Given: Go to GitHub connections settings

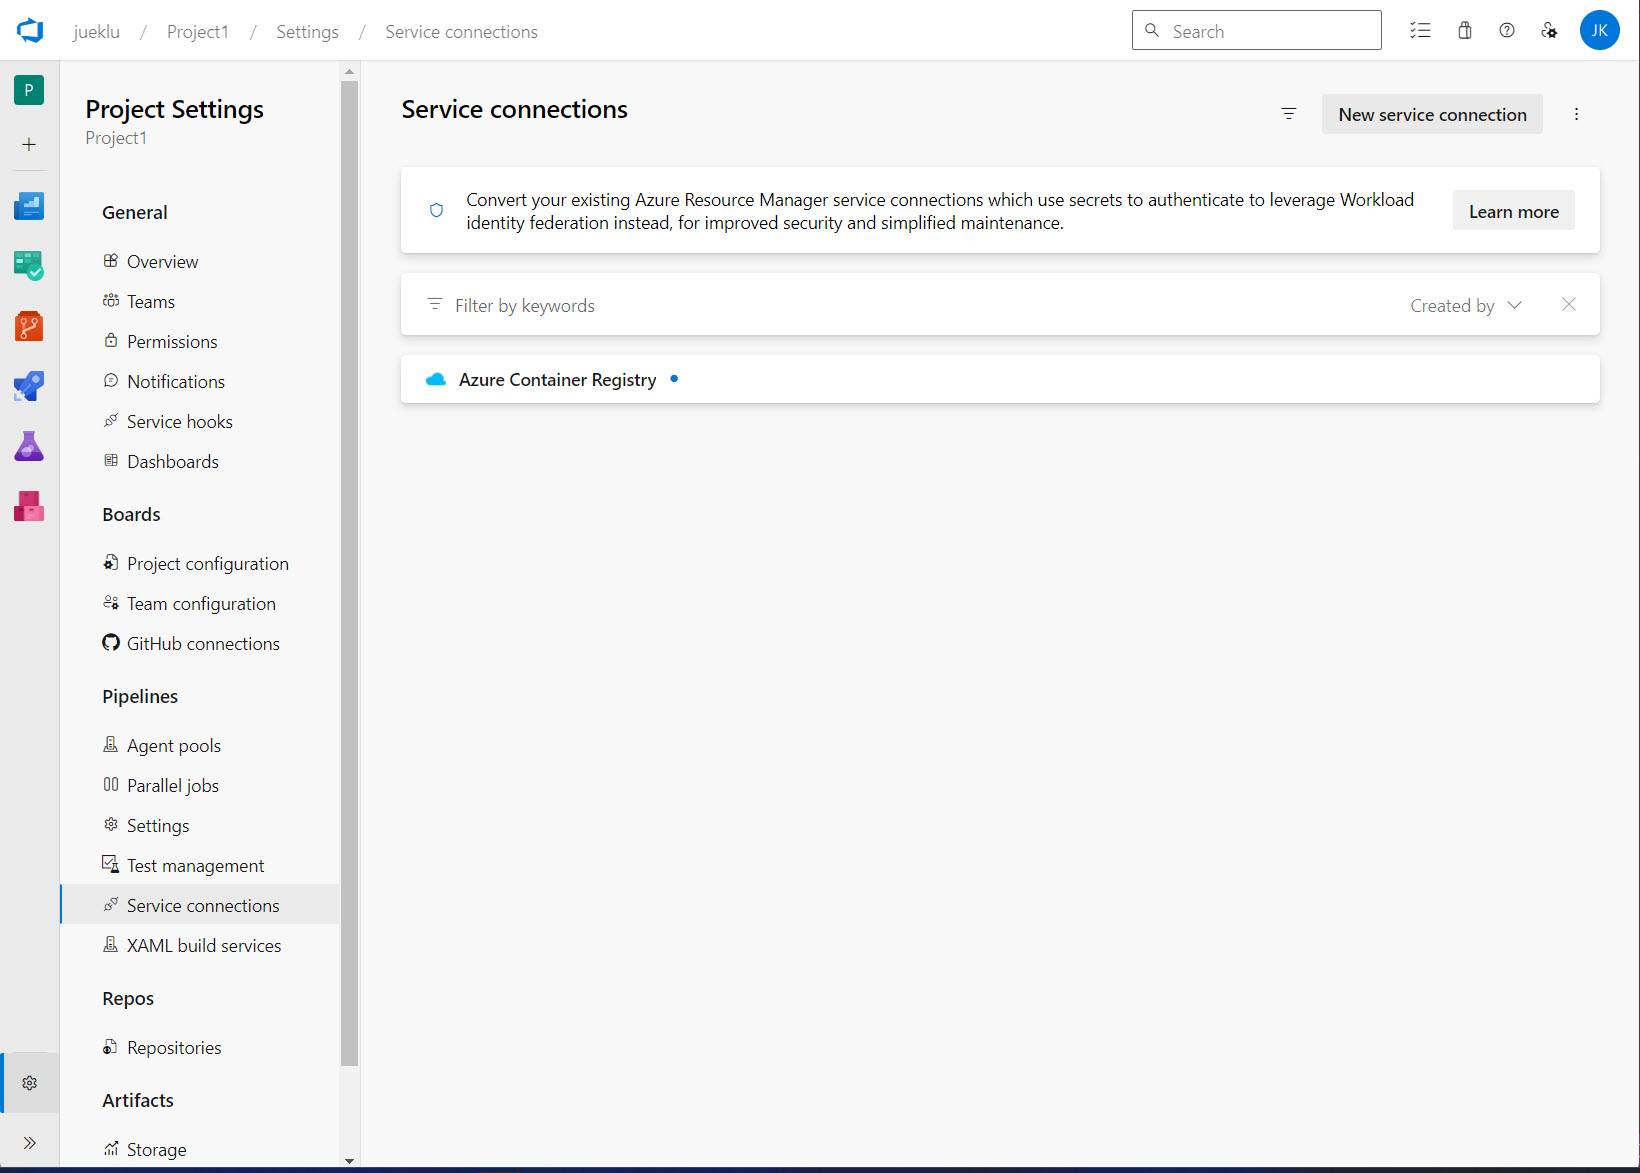Looking at the screenshot, I should [203, 644].
